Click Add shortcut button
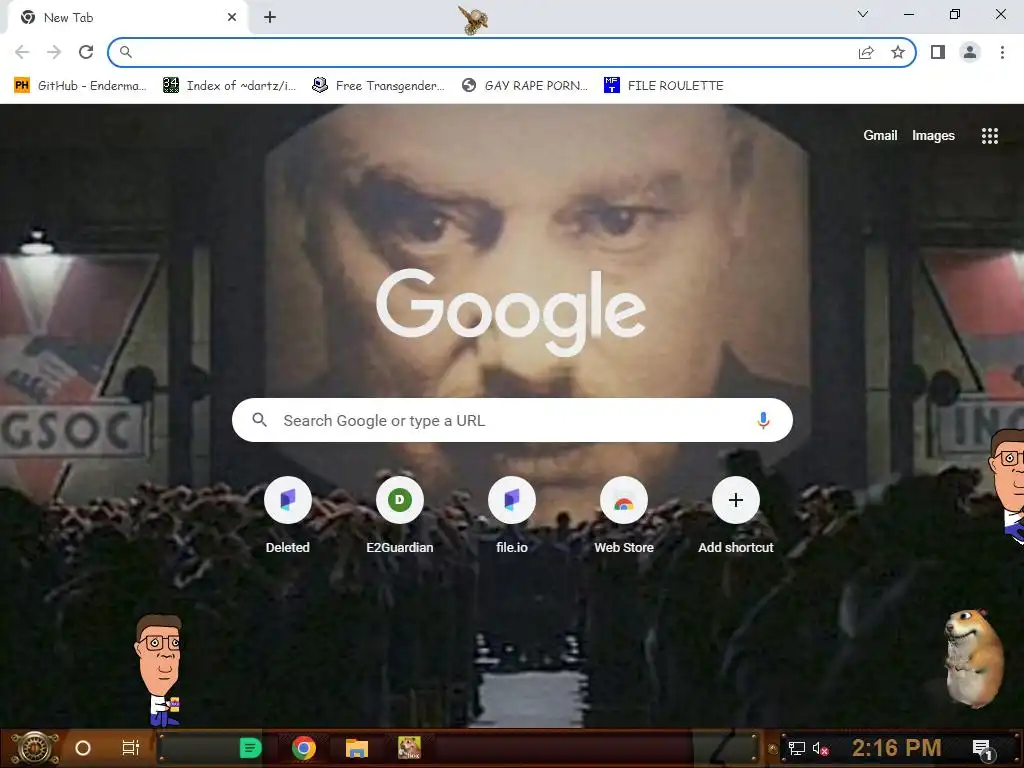Screen dimensions: 1024x768 [x=736, y=516]
